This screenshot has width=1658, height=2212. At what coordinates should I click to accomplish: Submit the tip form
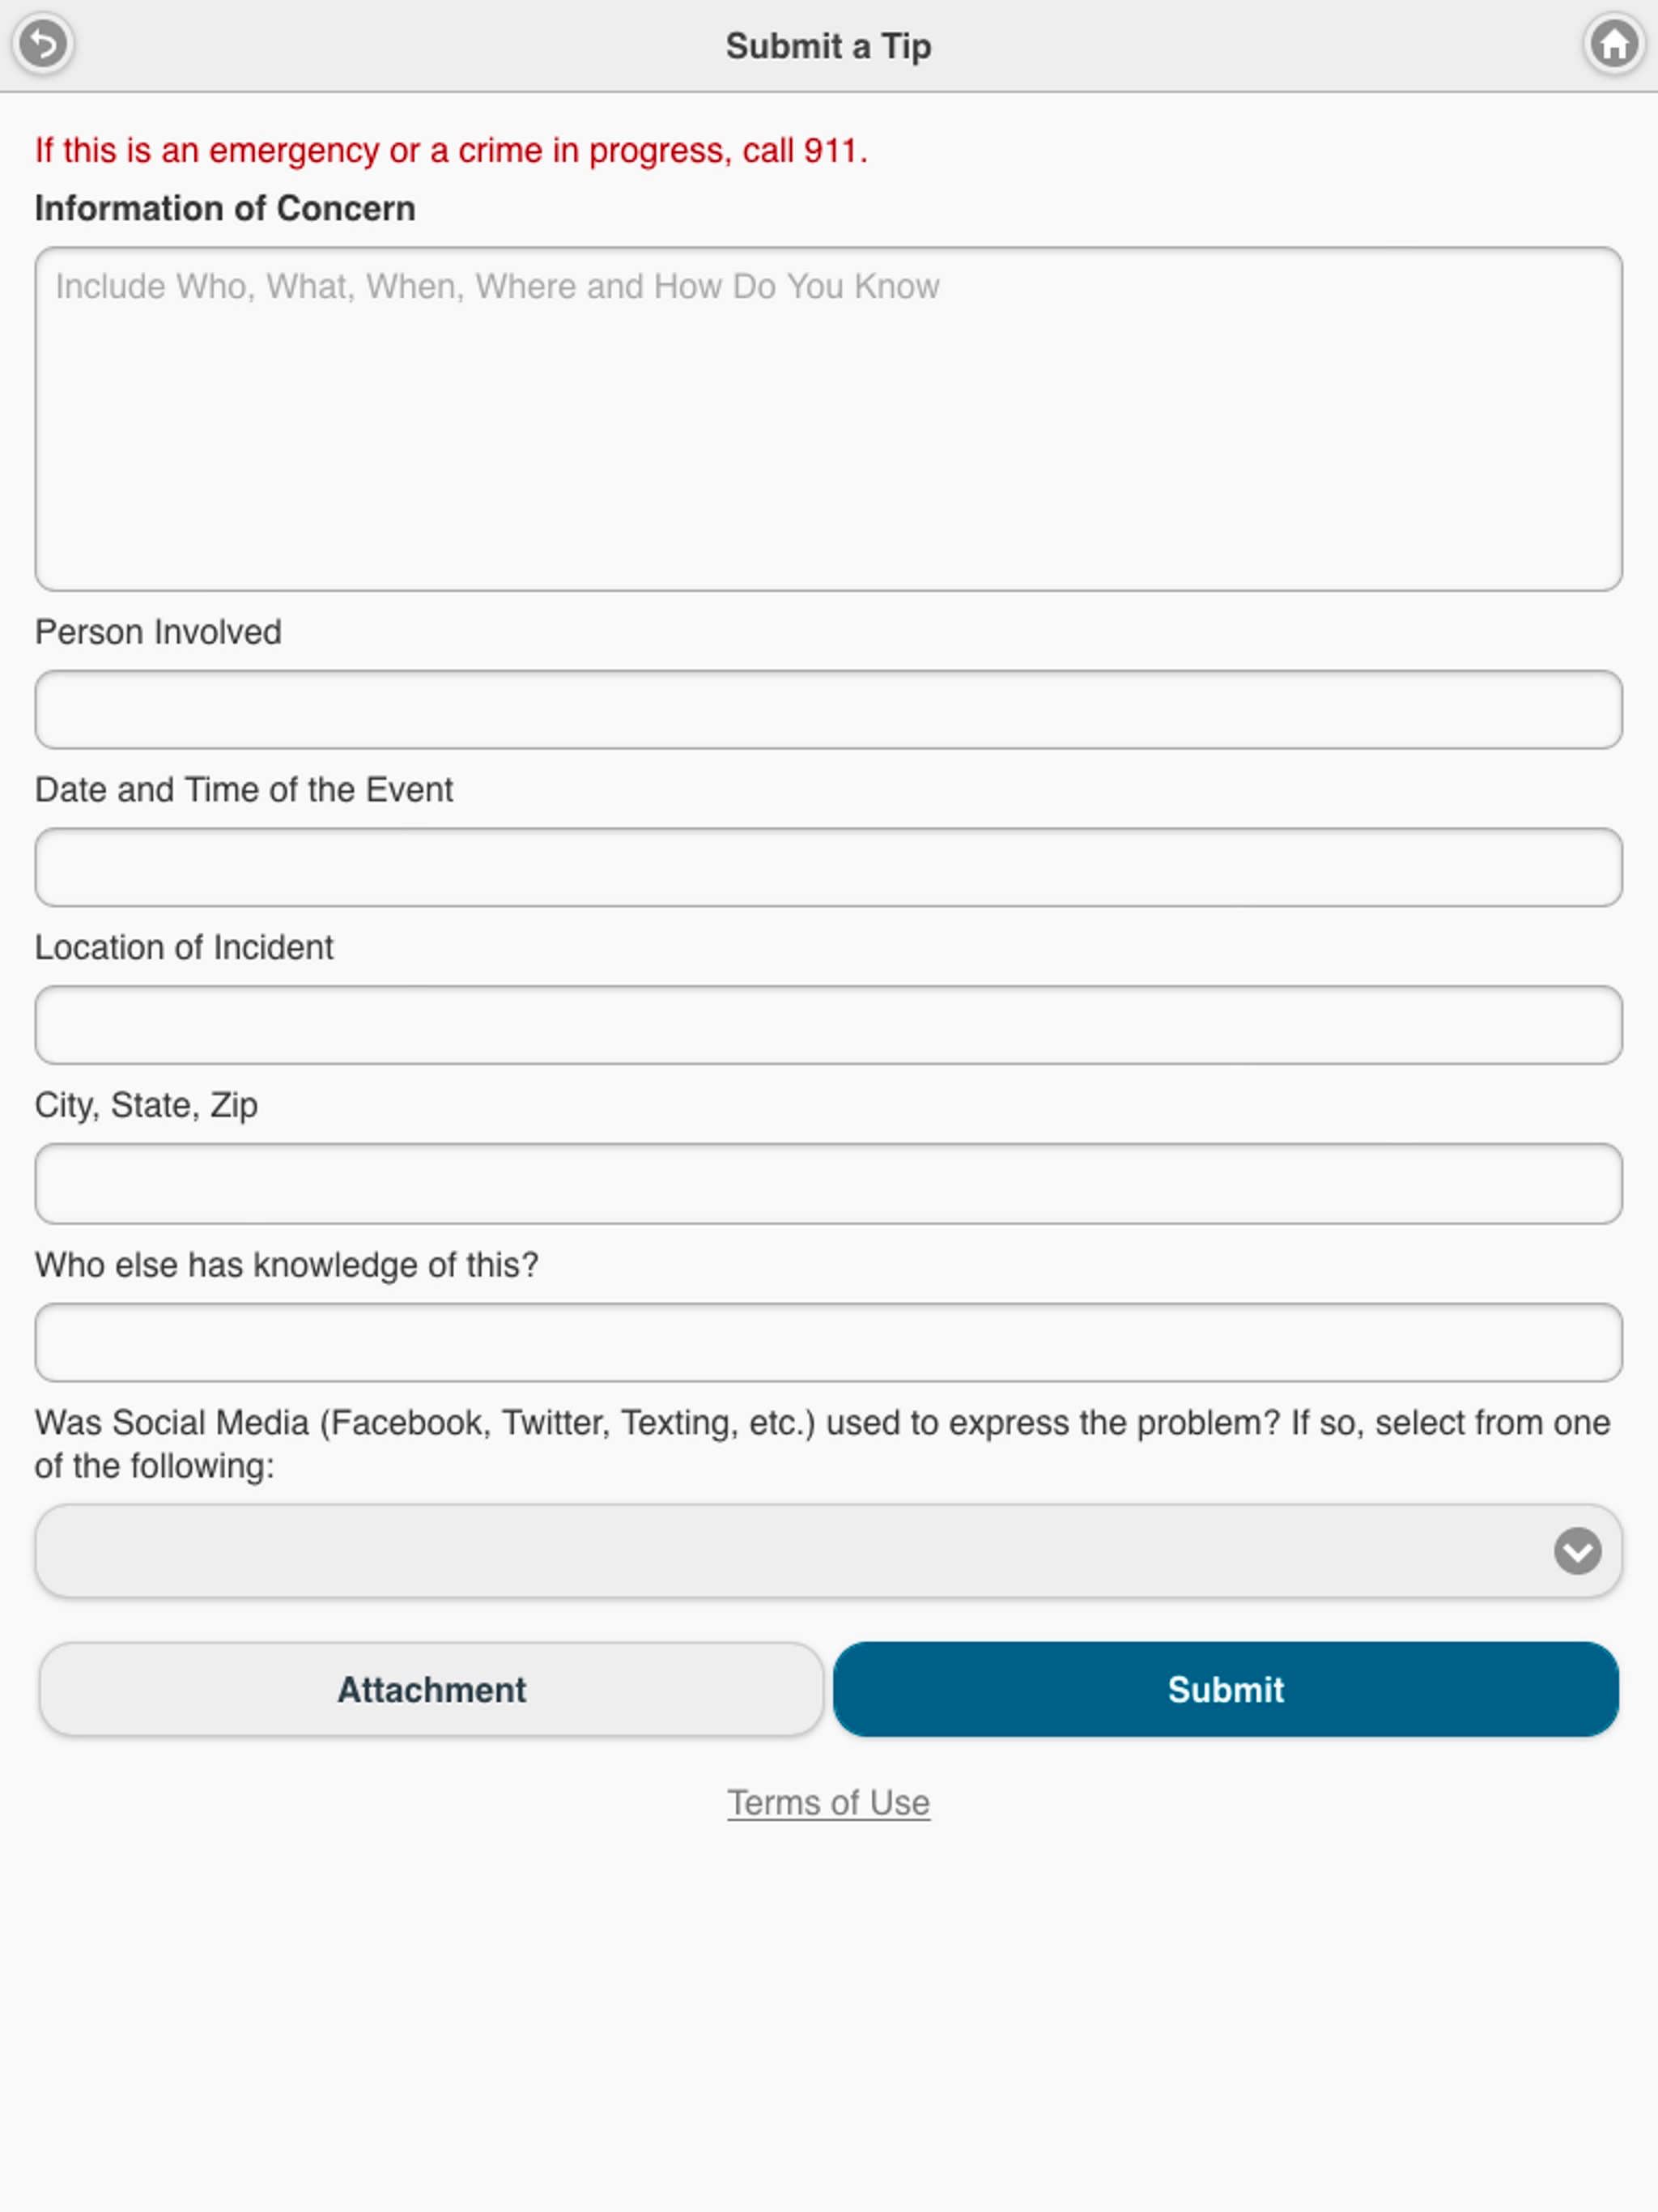(1225, 1689)
